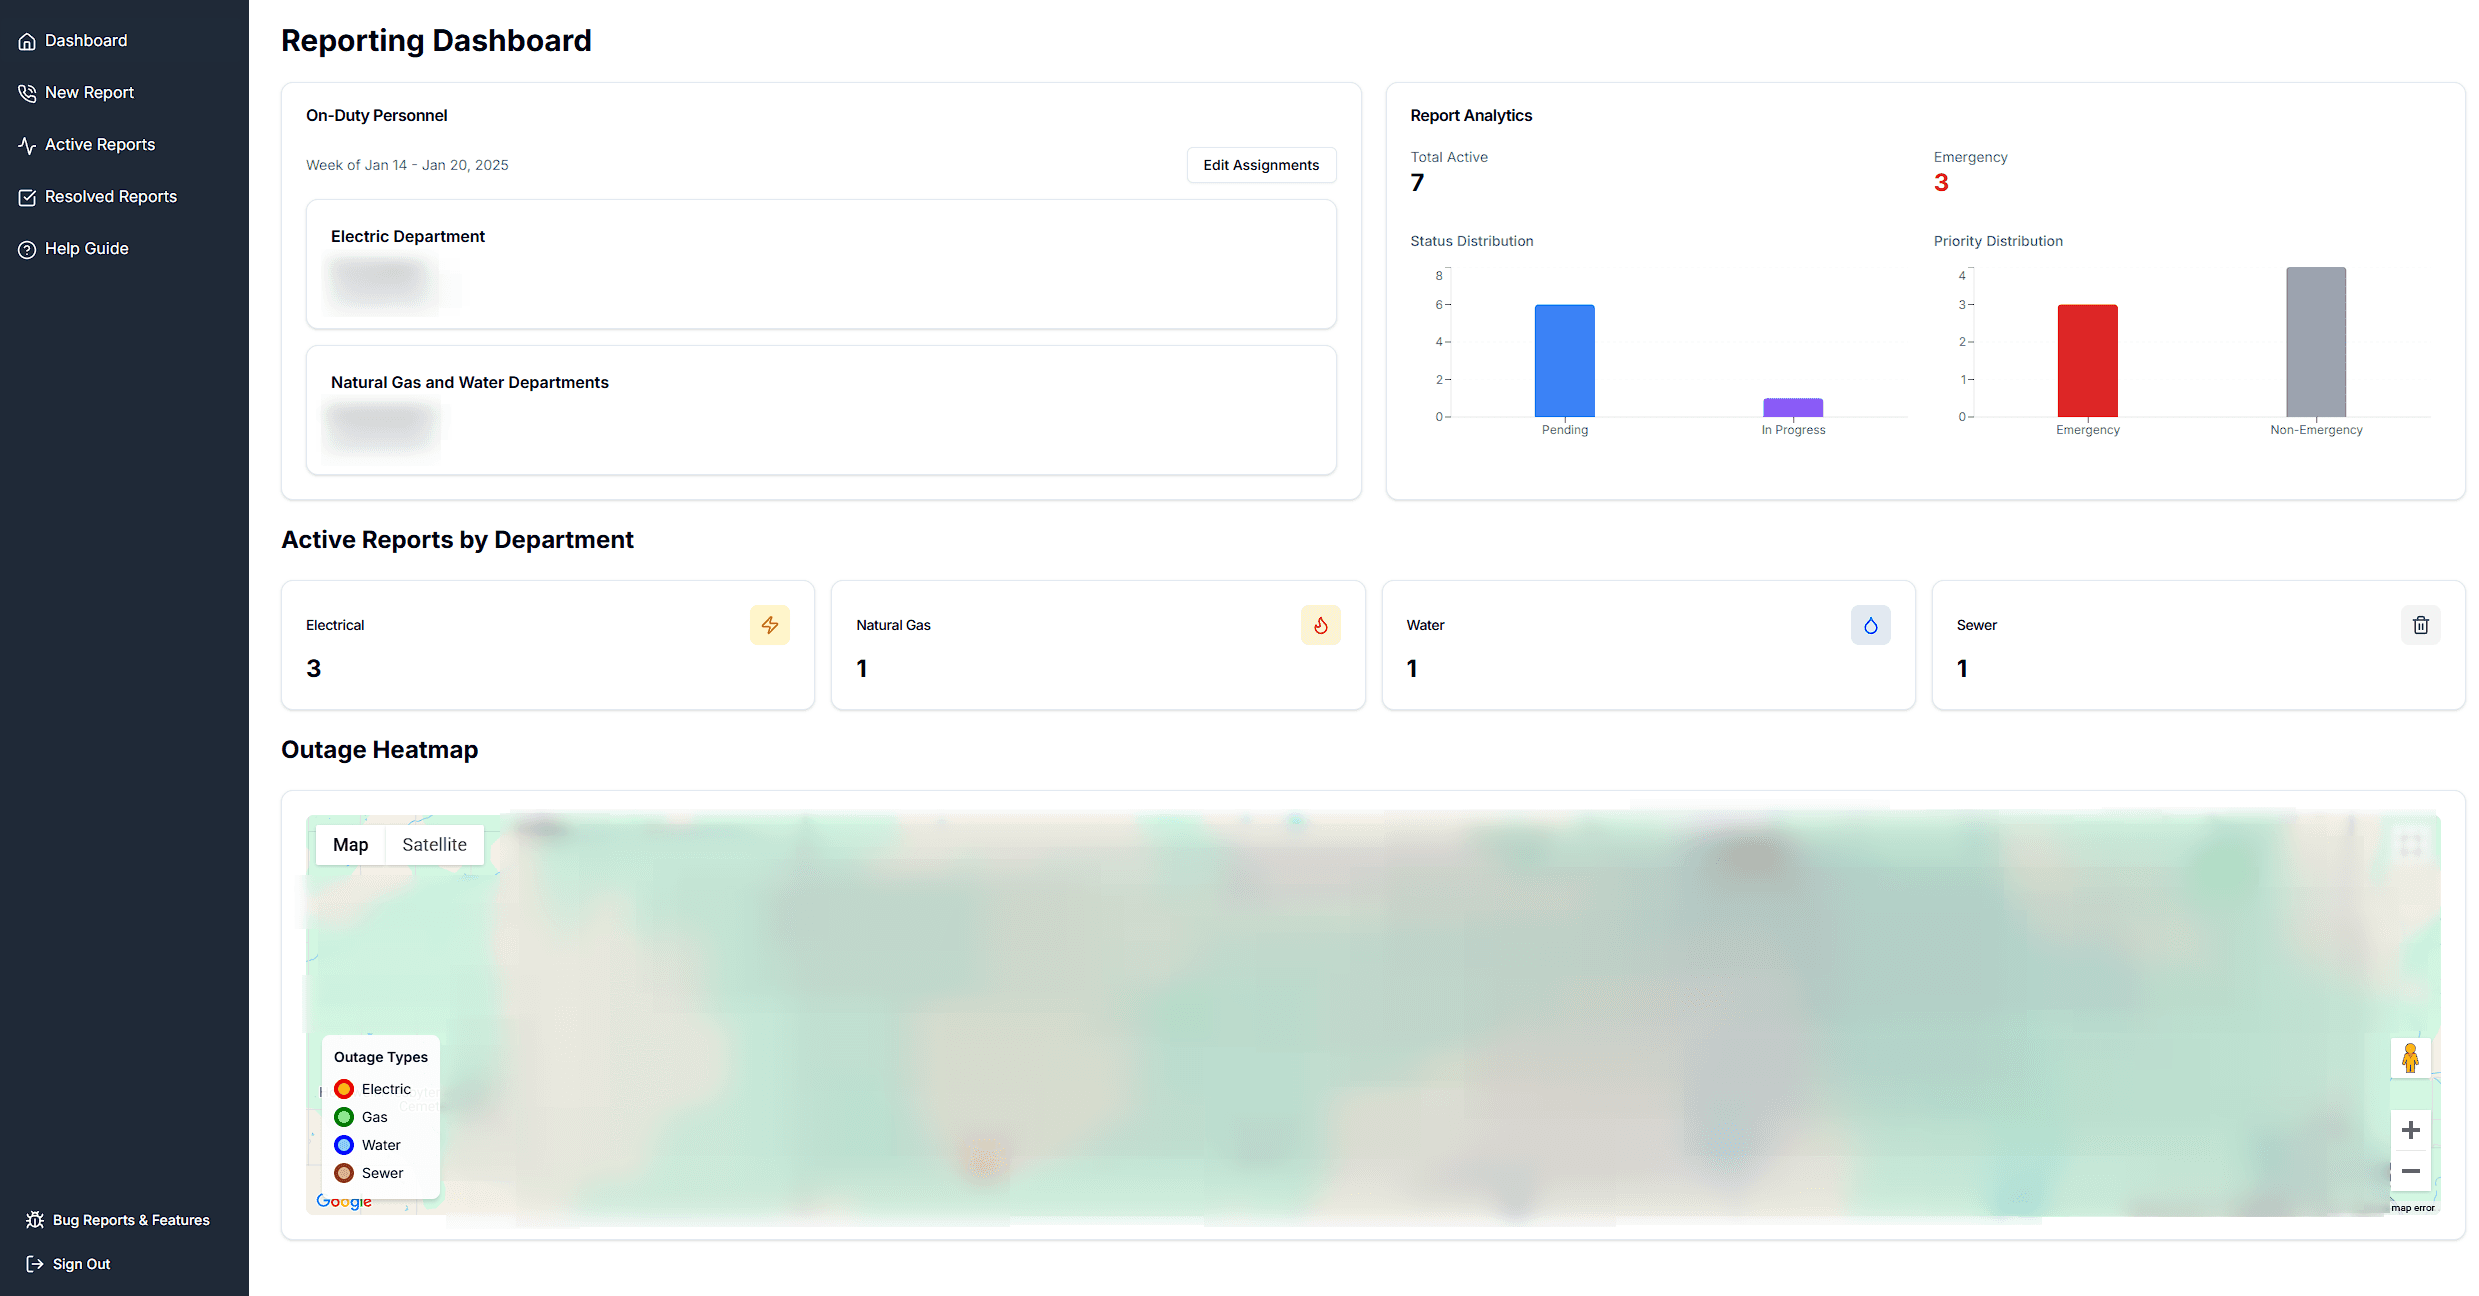
Task: Click the New Report phone icon
Action: click(x=27, y=93)
